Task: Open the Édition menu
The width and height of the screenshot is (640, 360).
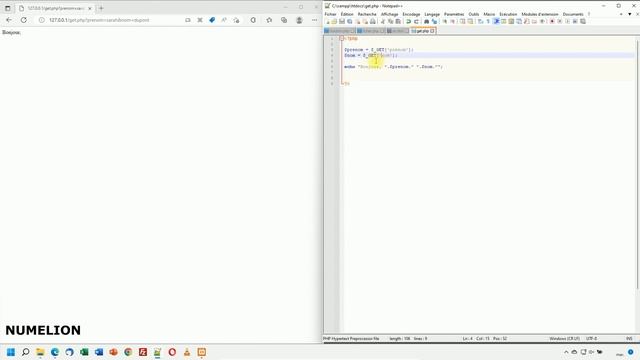Action: tap(347, 14)
